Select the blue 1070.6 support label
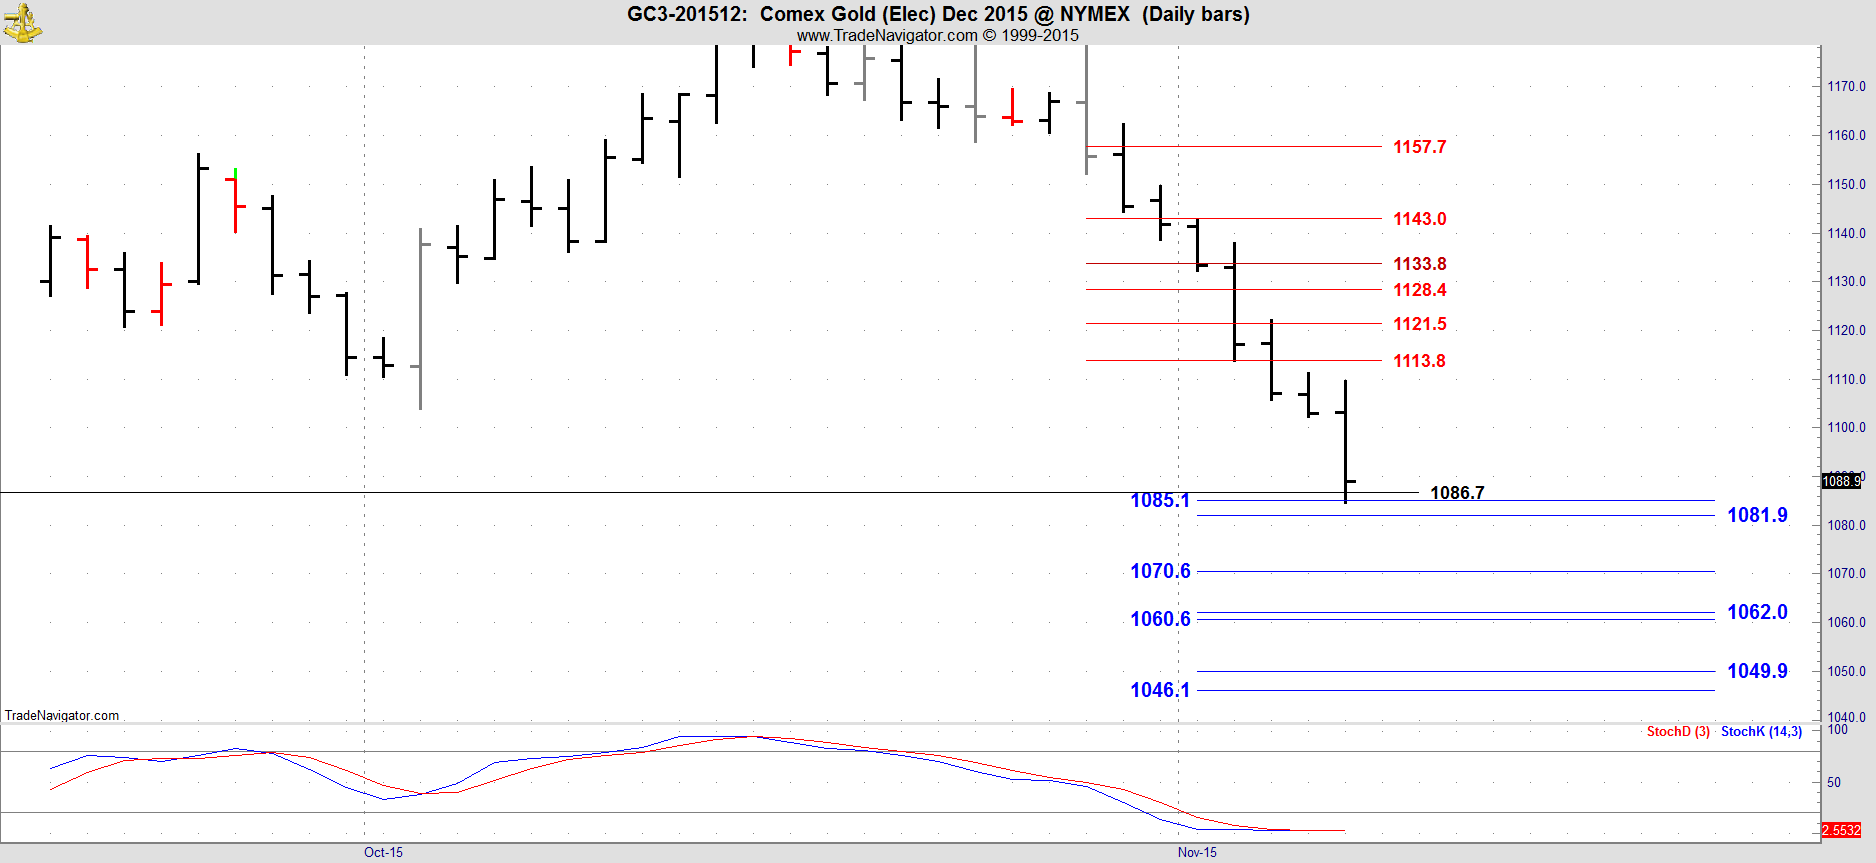Screen dimensions: 1876x863 (x=1160, y=571)
